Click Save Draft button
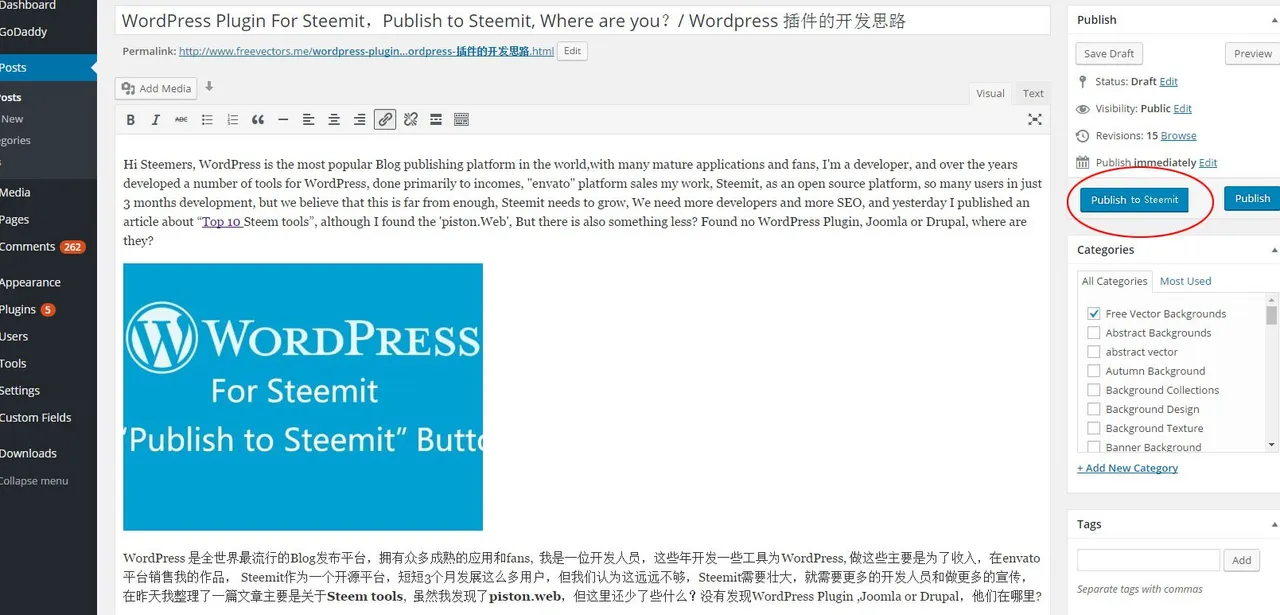The image size is (1280, 615). point(1109,54)
